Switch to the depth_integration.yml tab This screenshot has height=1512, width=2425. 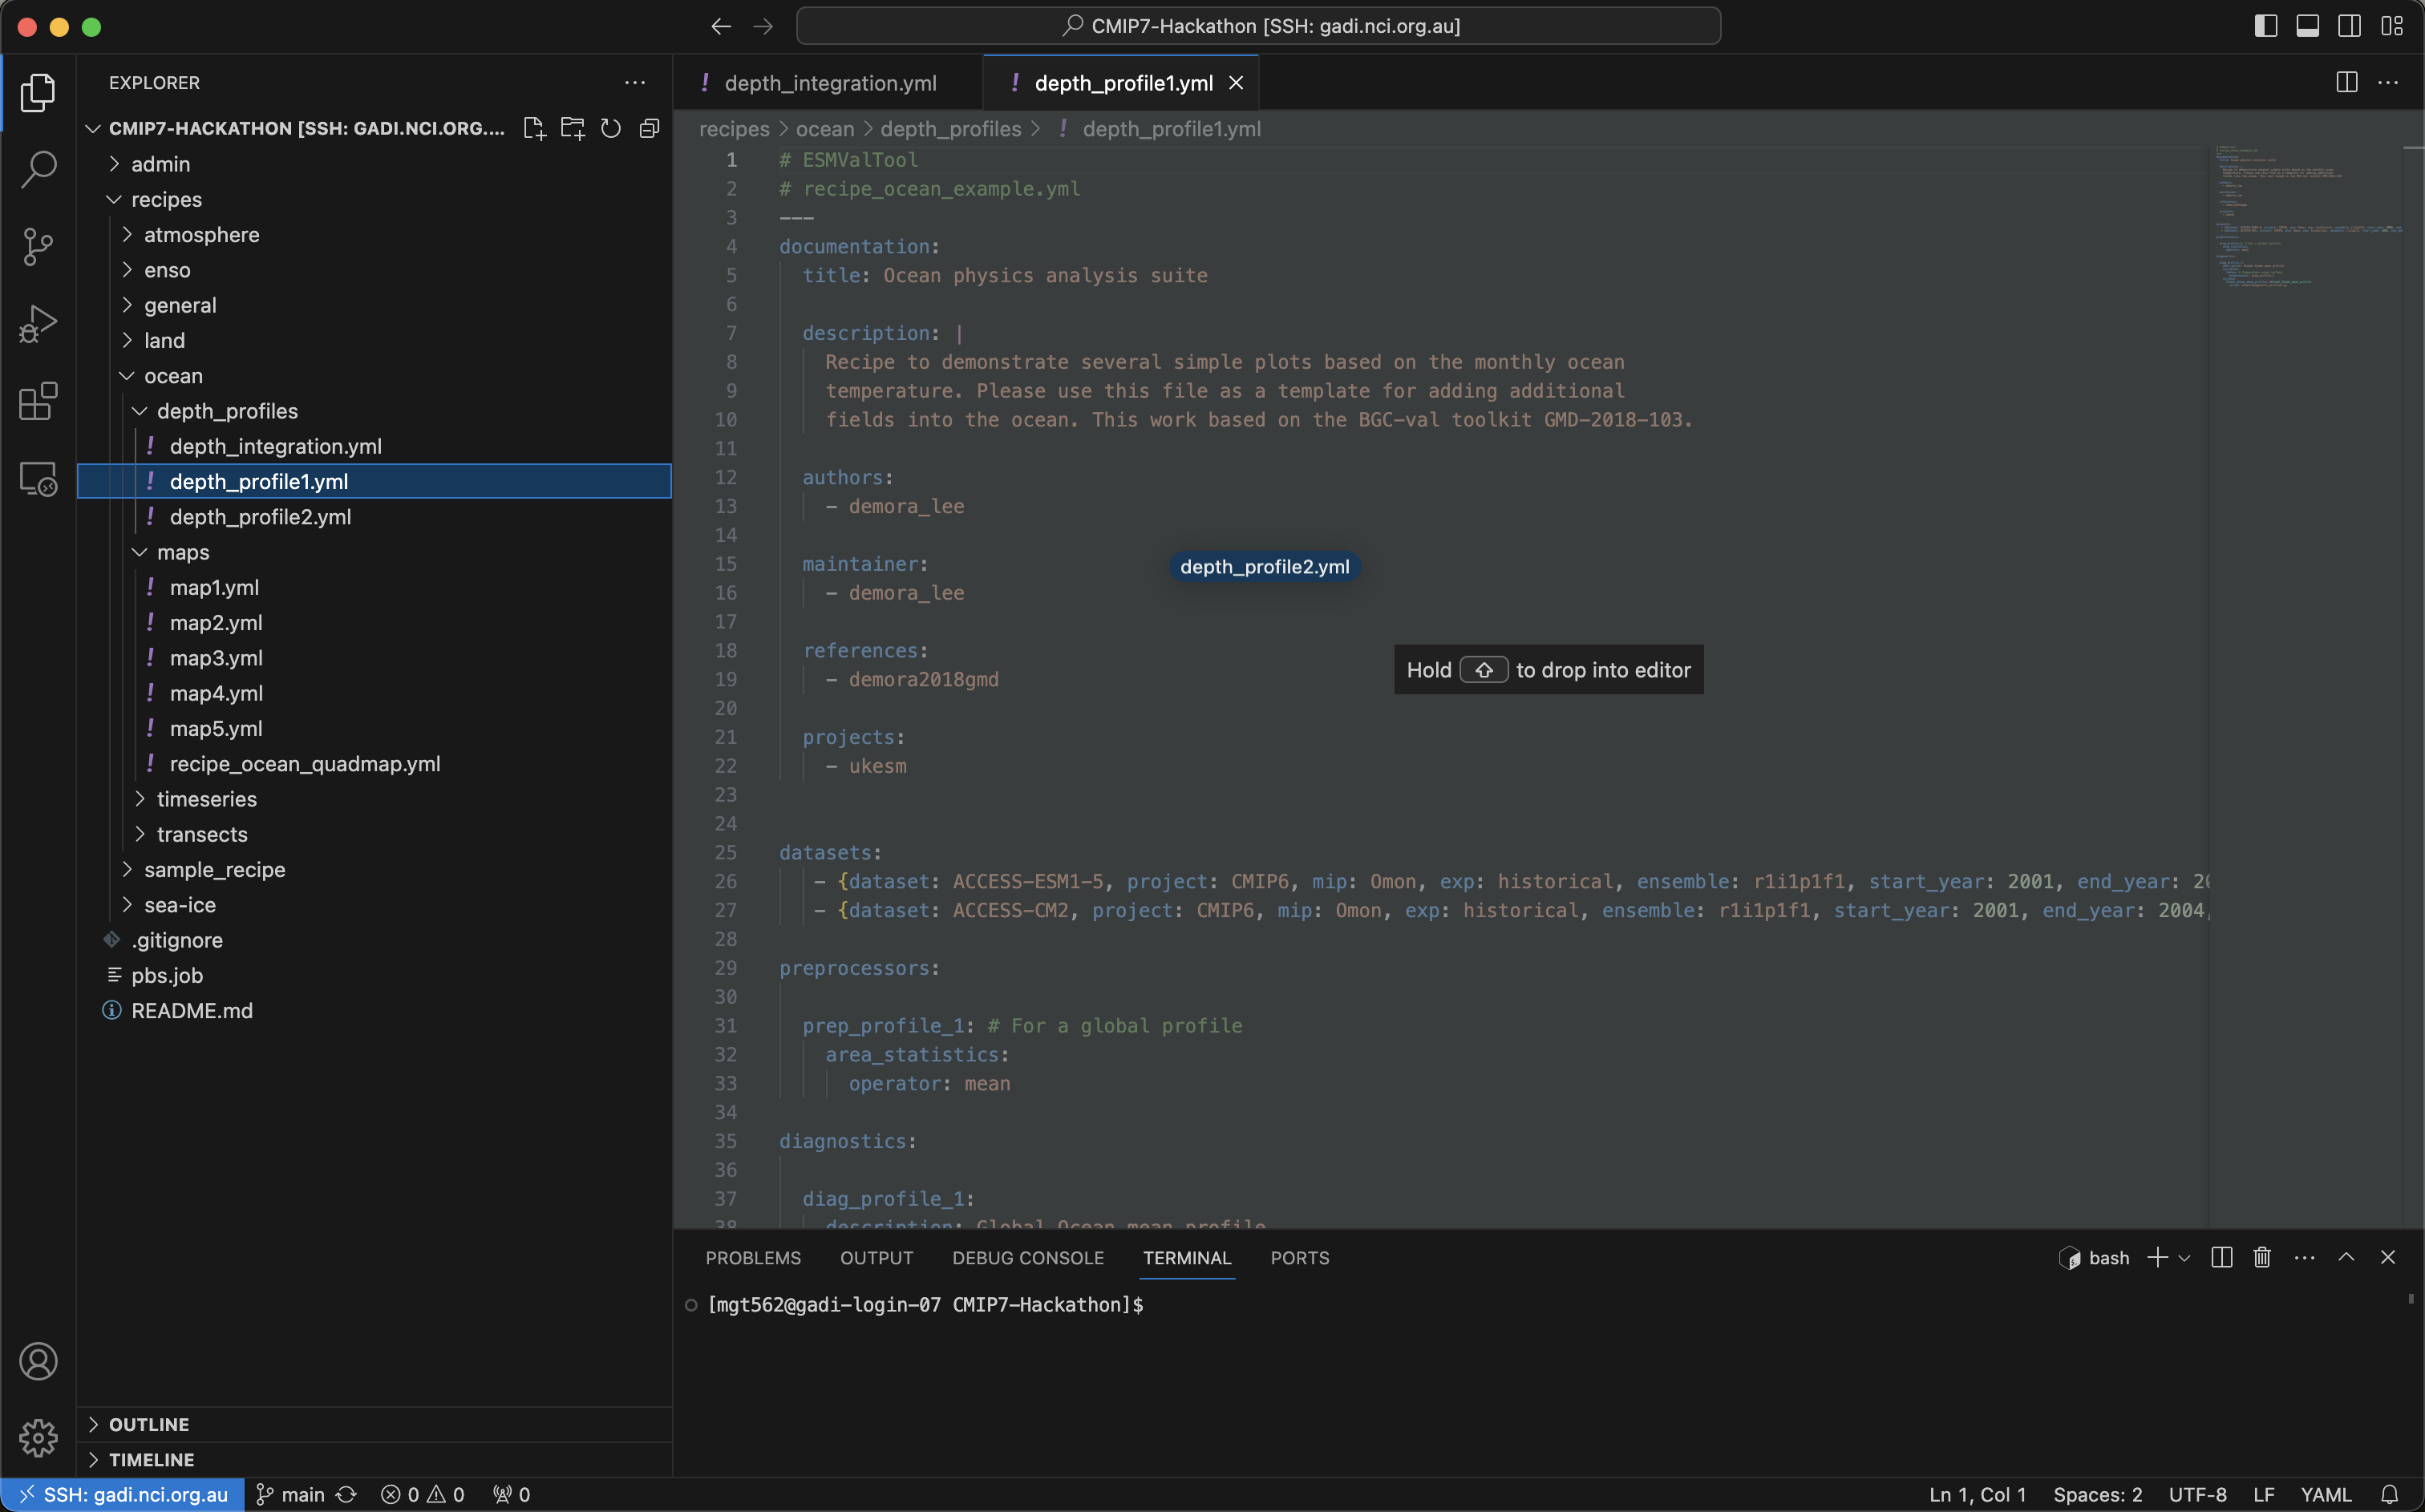[x=829, y=83]
